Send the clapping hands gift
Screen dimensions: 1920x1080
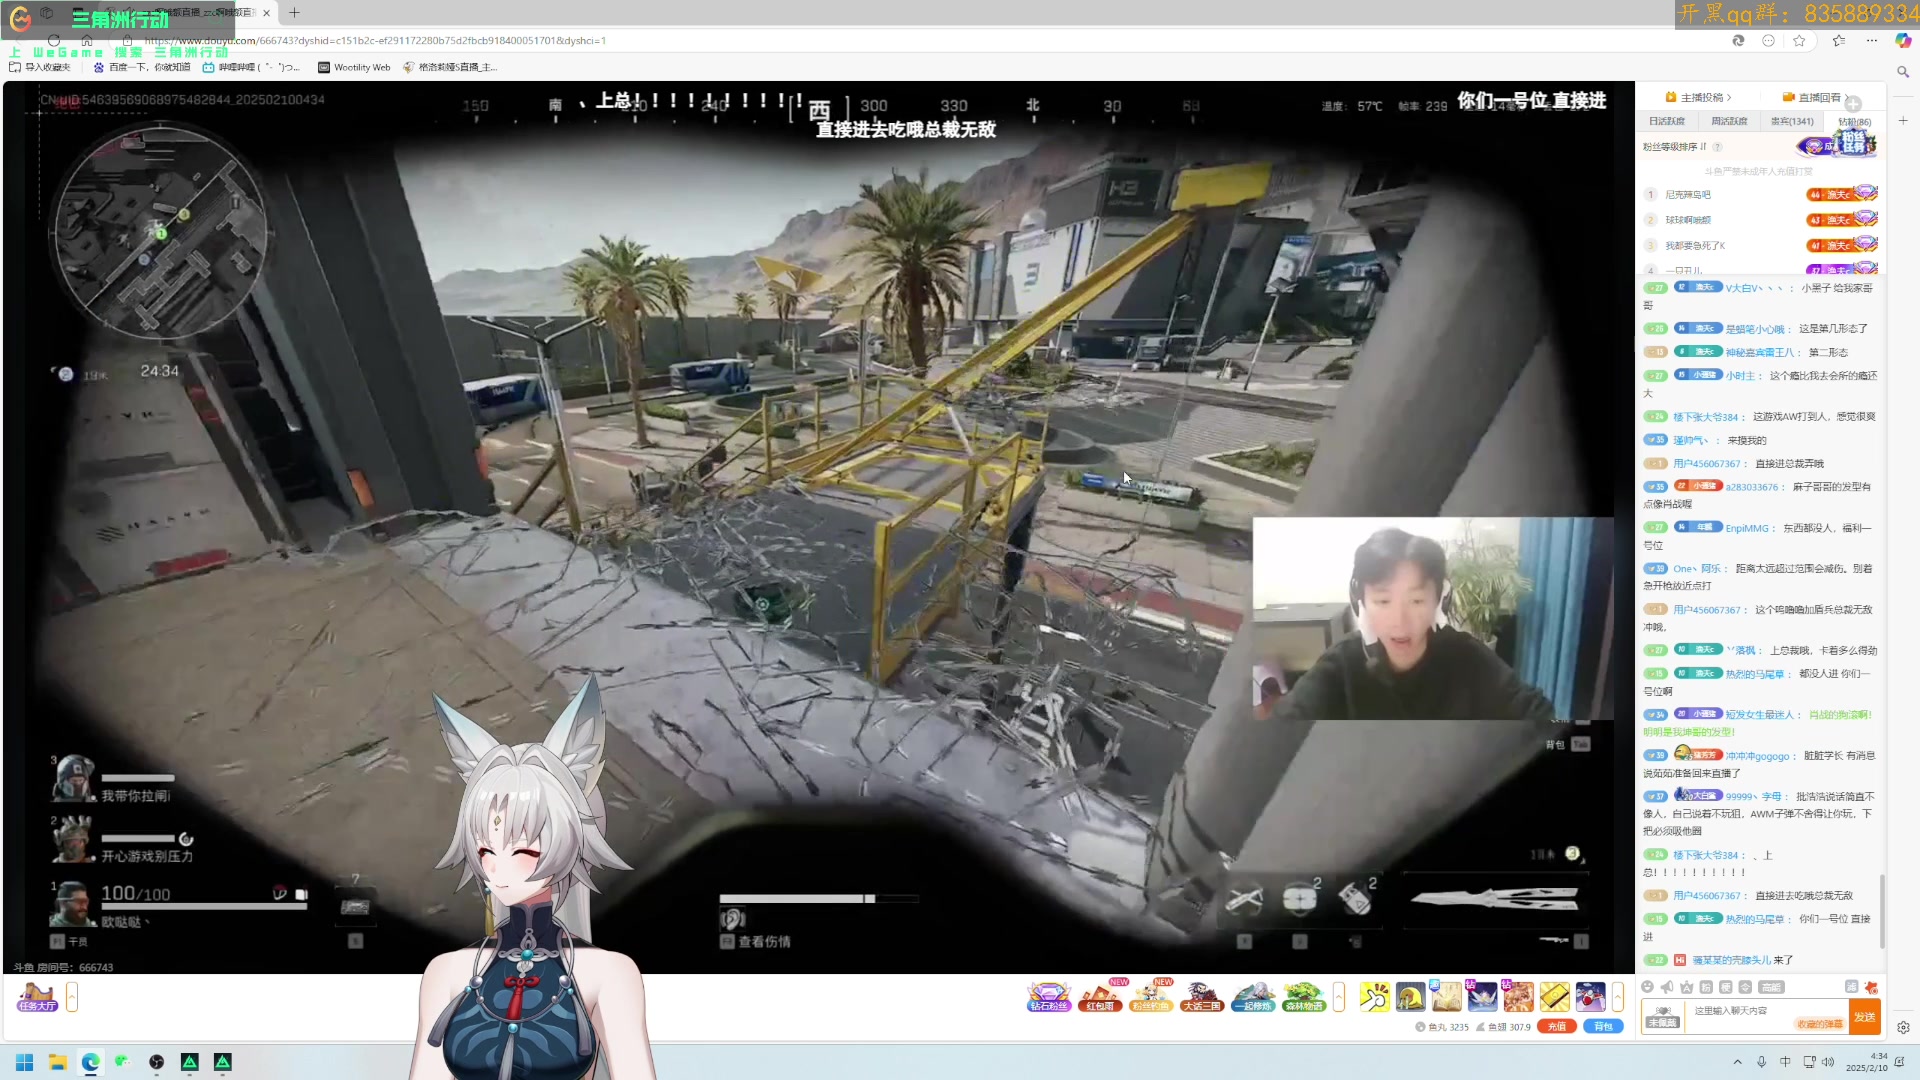click(1374, 997)
